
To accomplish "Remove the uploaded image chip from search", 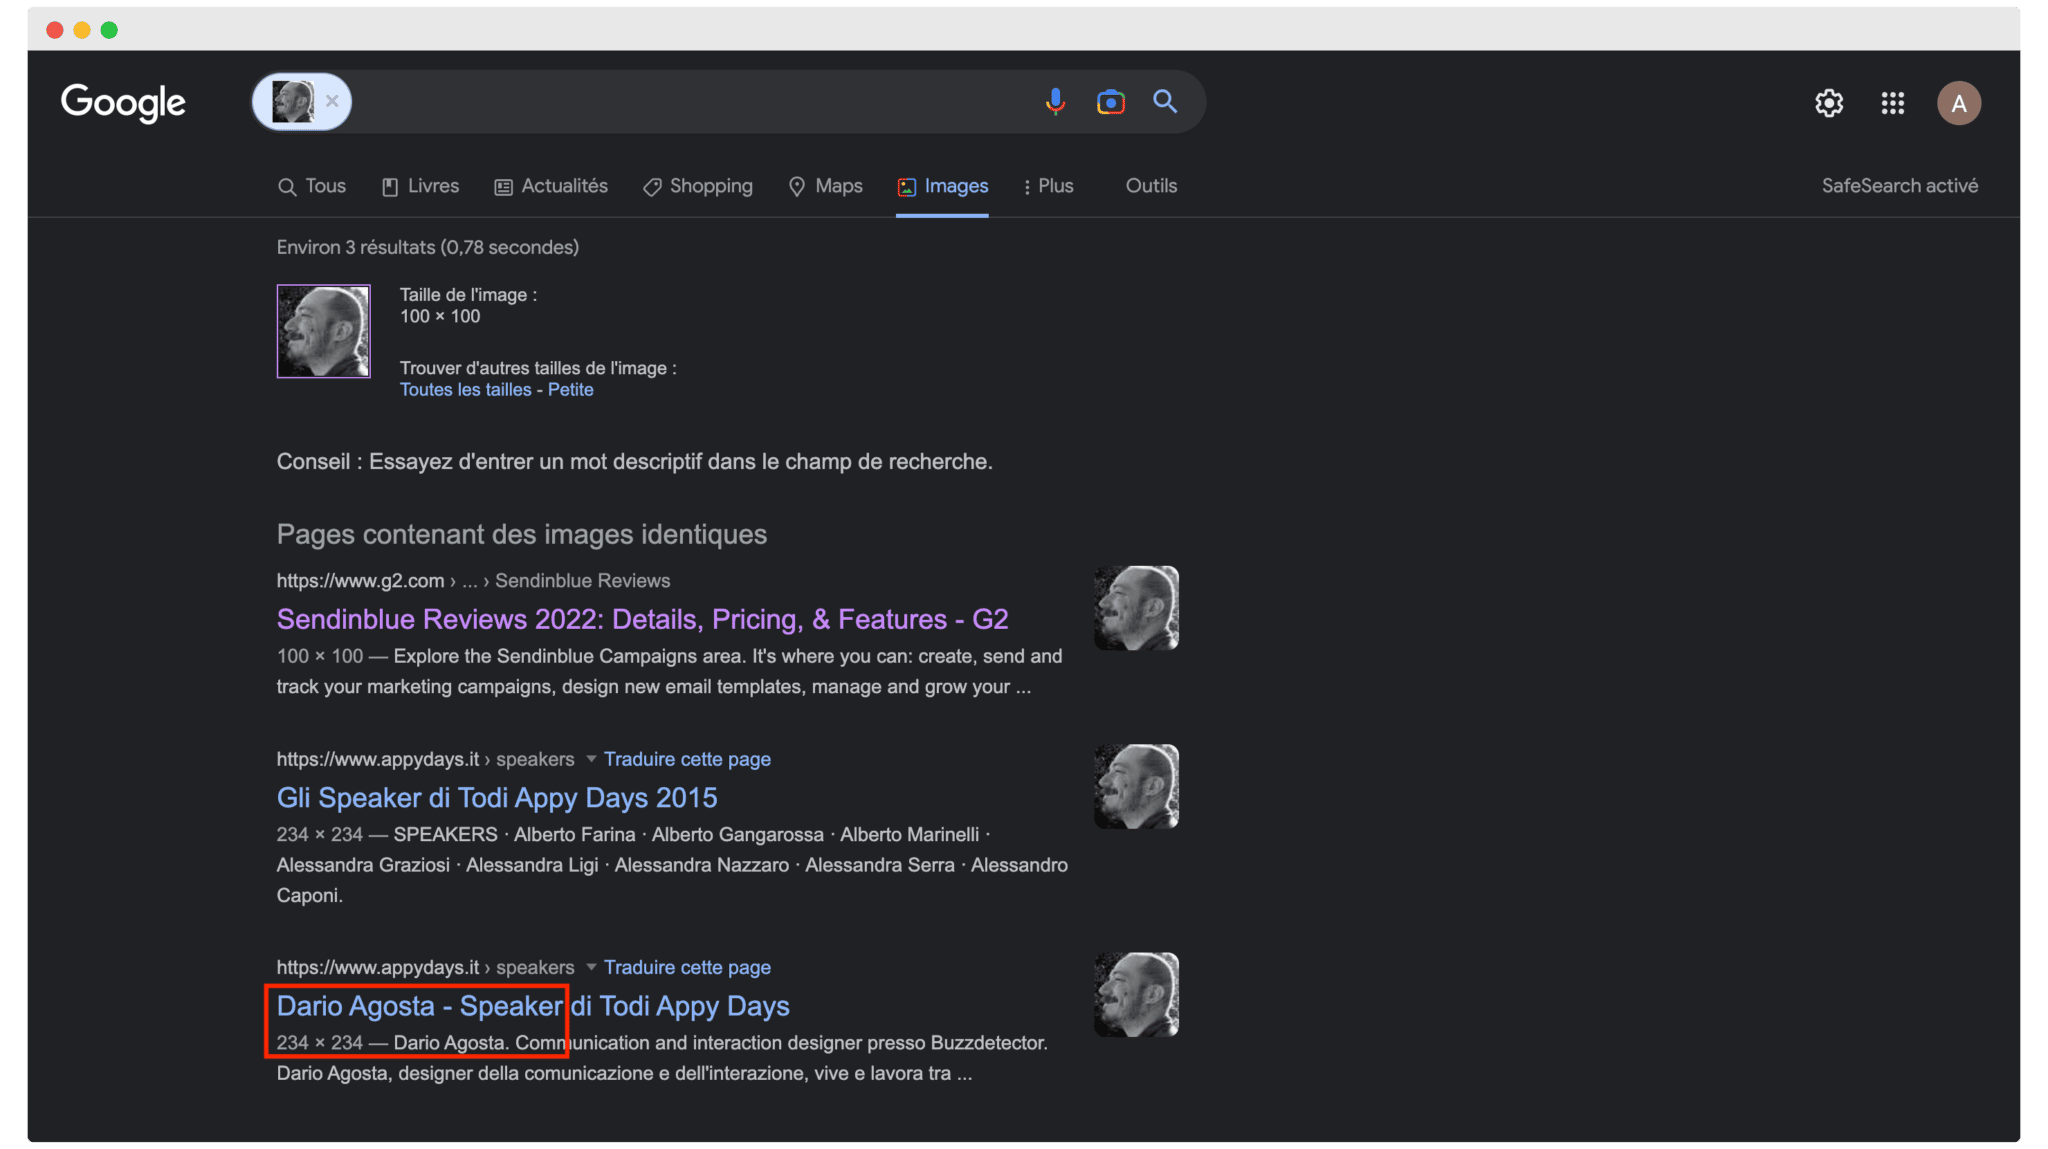I will pyautogui.click(x=332, y=101).
